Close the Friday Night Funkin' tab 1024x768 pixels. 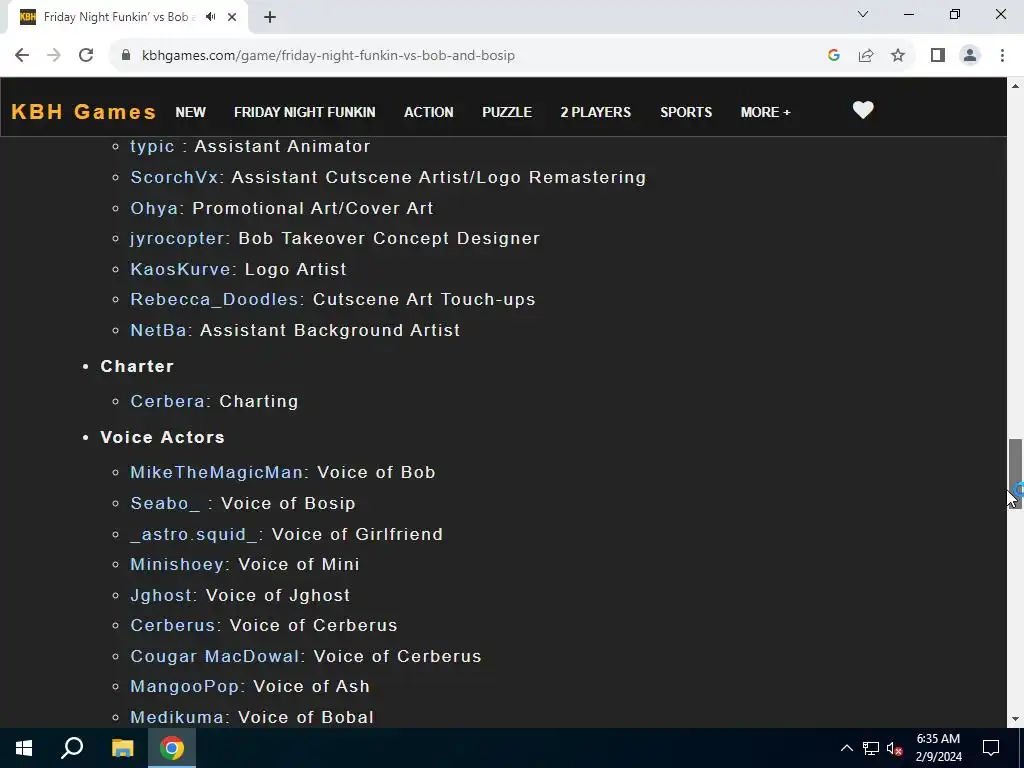232,17
